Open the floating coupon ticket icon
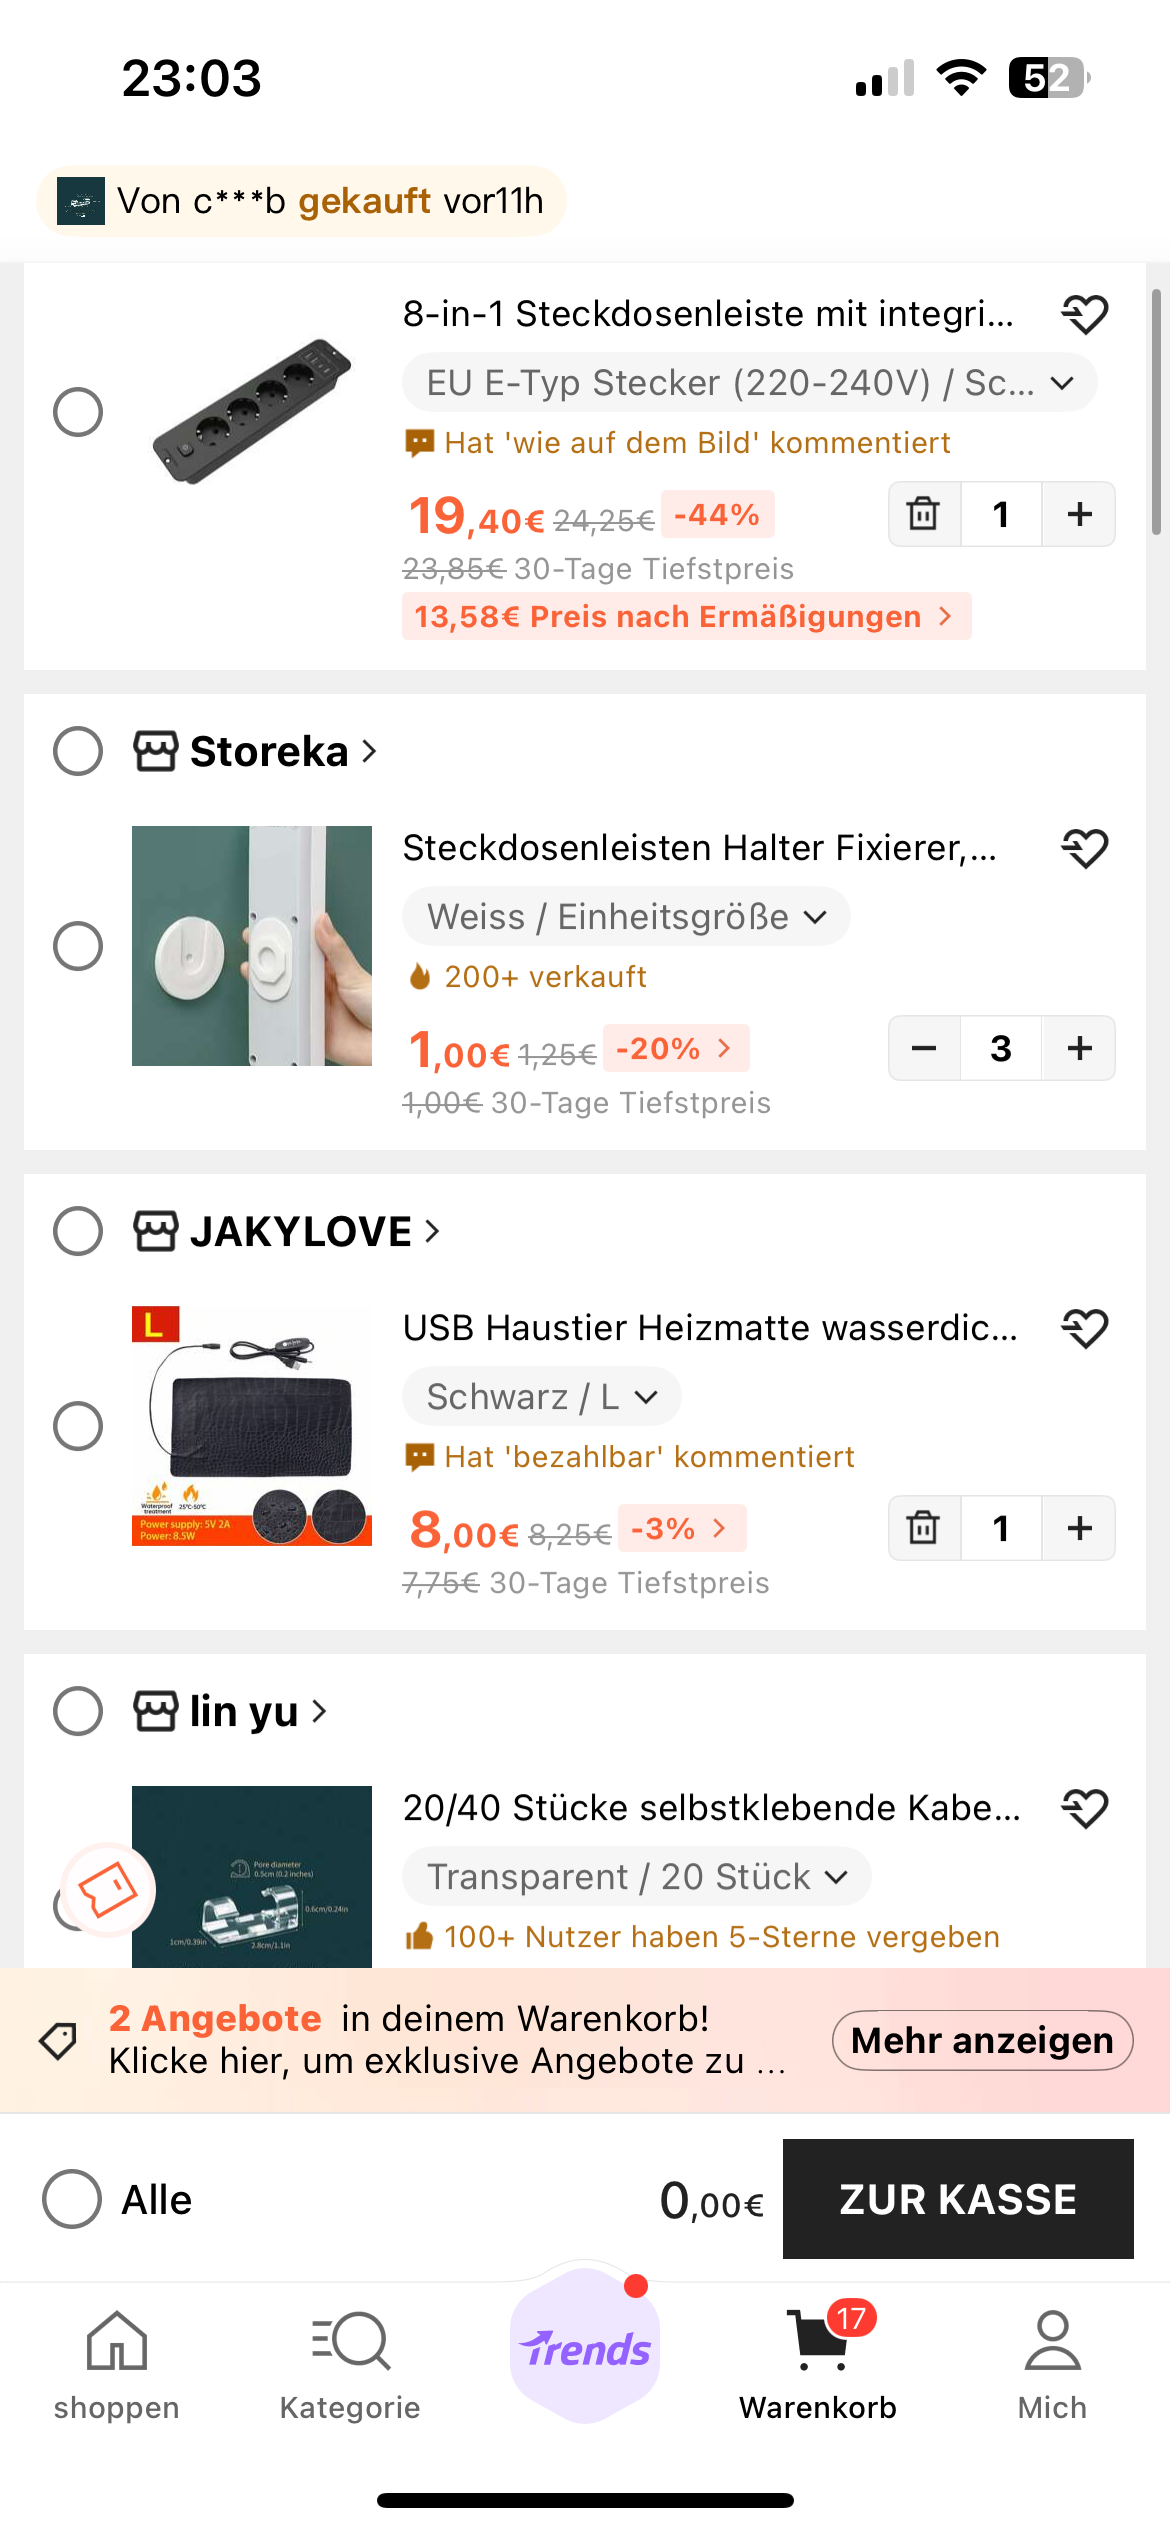The width and height of the screenshot is (1170, 2532). click(x=108, y=1890)
